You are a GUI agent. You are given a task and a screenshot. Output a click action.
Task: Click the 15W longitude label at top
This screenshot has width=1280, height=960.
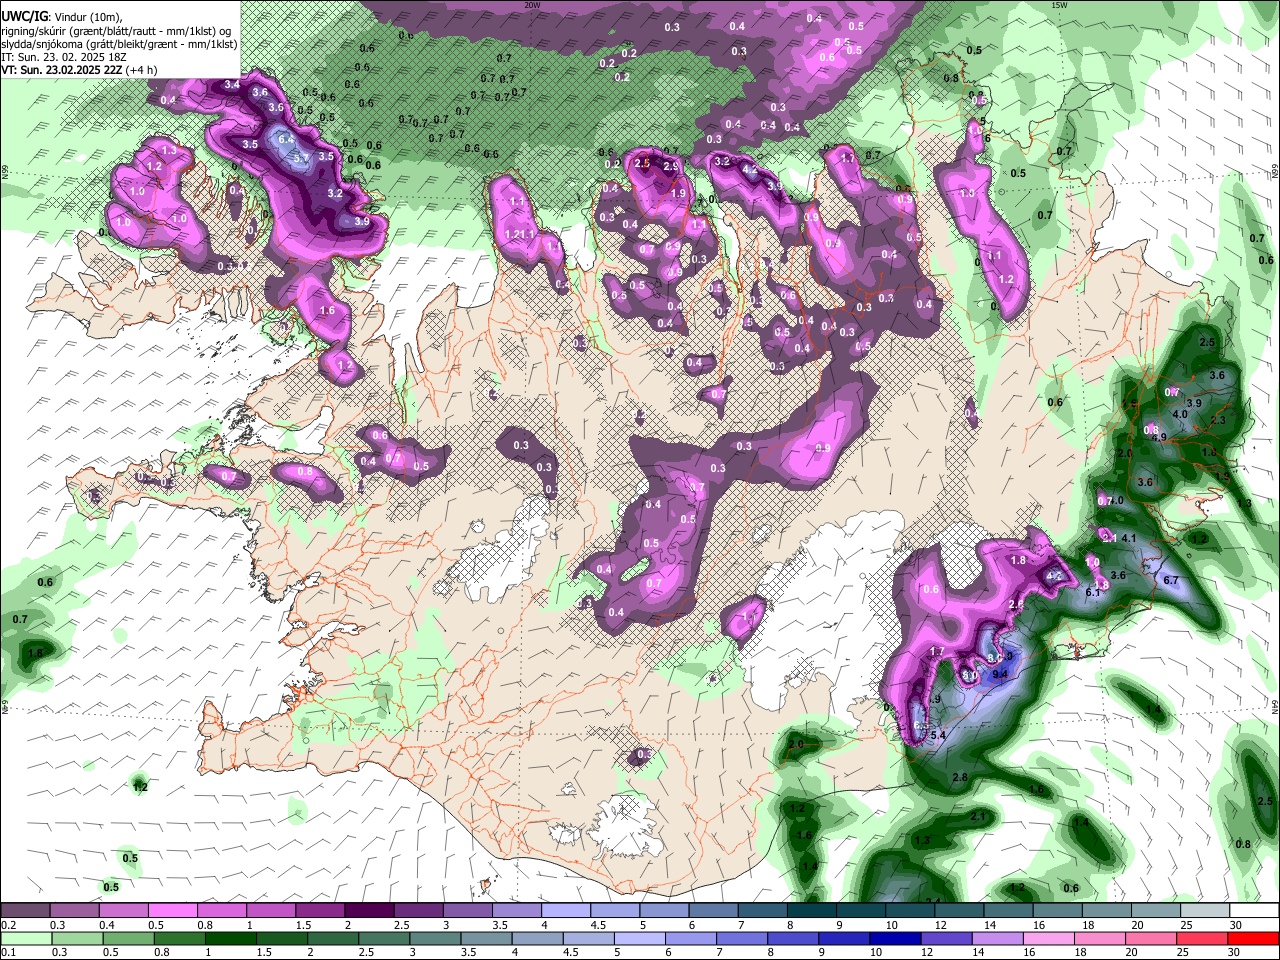pos(1058,5)
